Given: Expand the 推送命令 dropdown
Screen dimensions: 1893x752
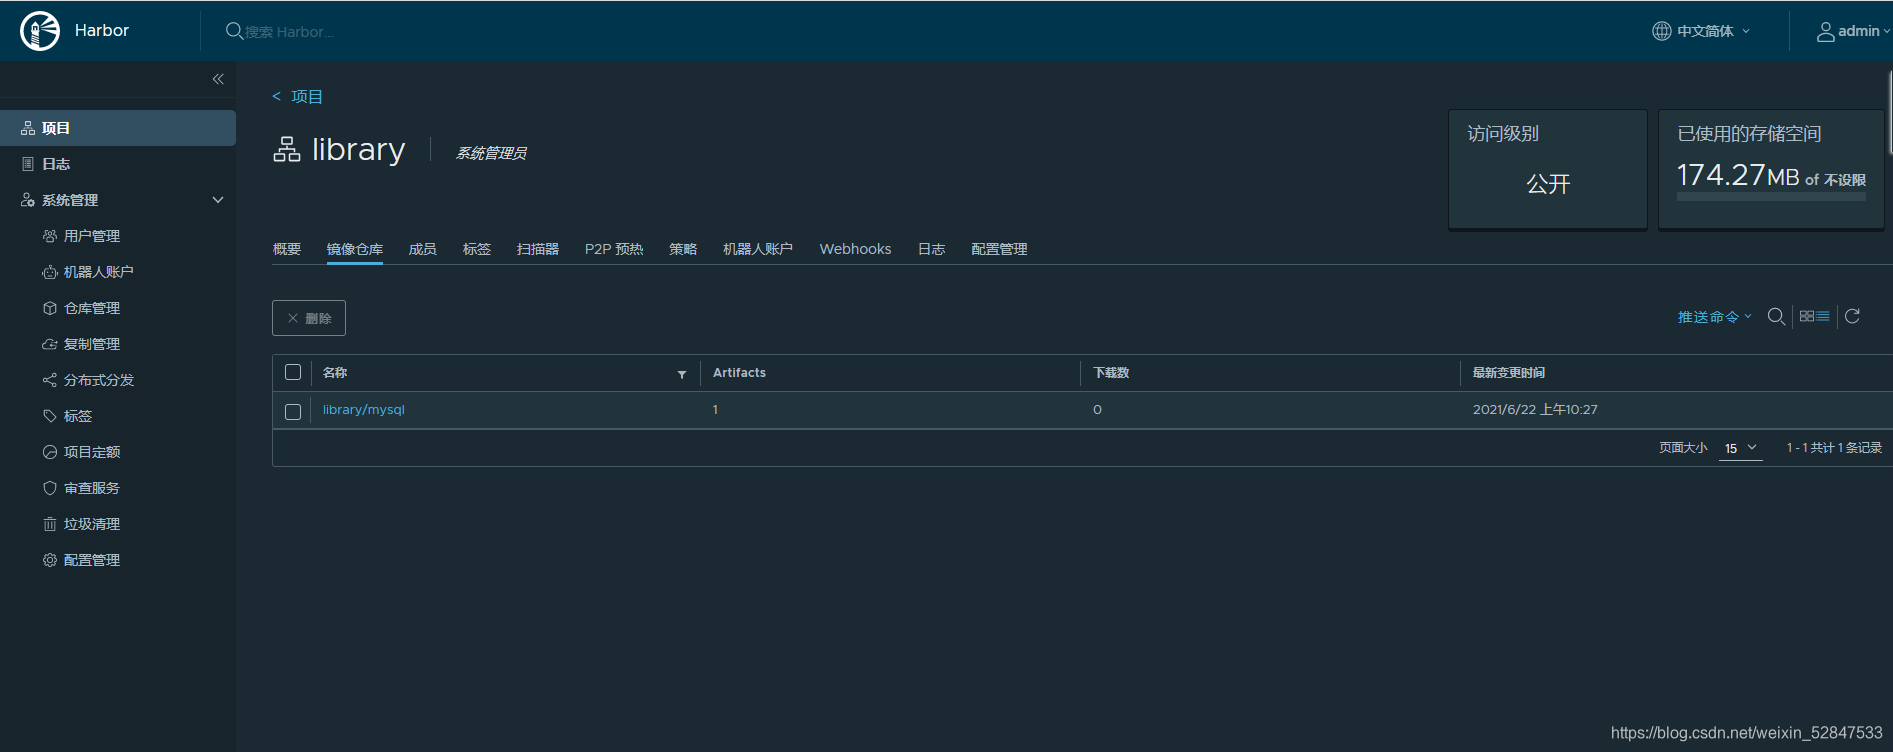Looking at the screenshot, I should coord(1714,317).
